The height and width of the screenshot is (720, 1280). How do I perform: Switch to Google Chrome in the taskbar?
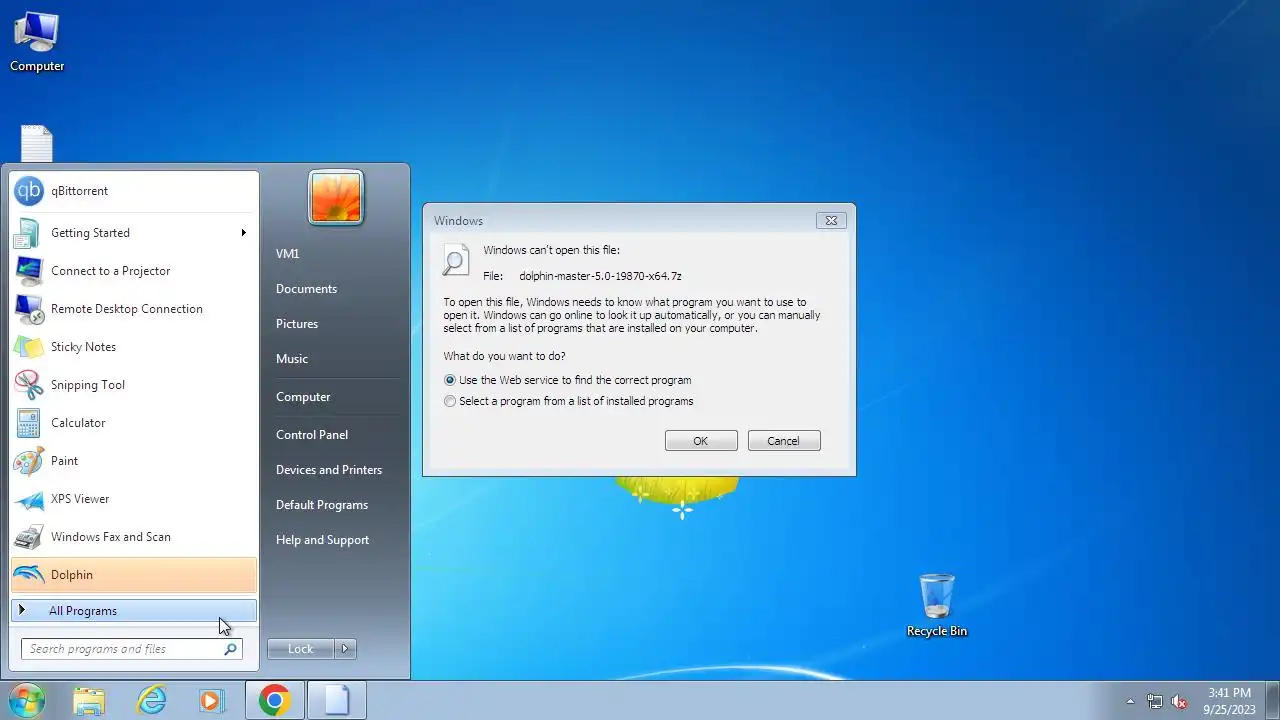coord(274,700)
